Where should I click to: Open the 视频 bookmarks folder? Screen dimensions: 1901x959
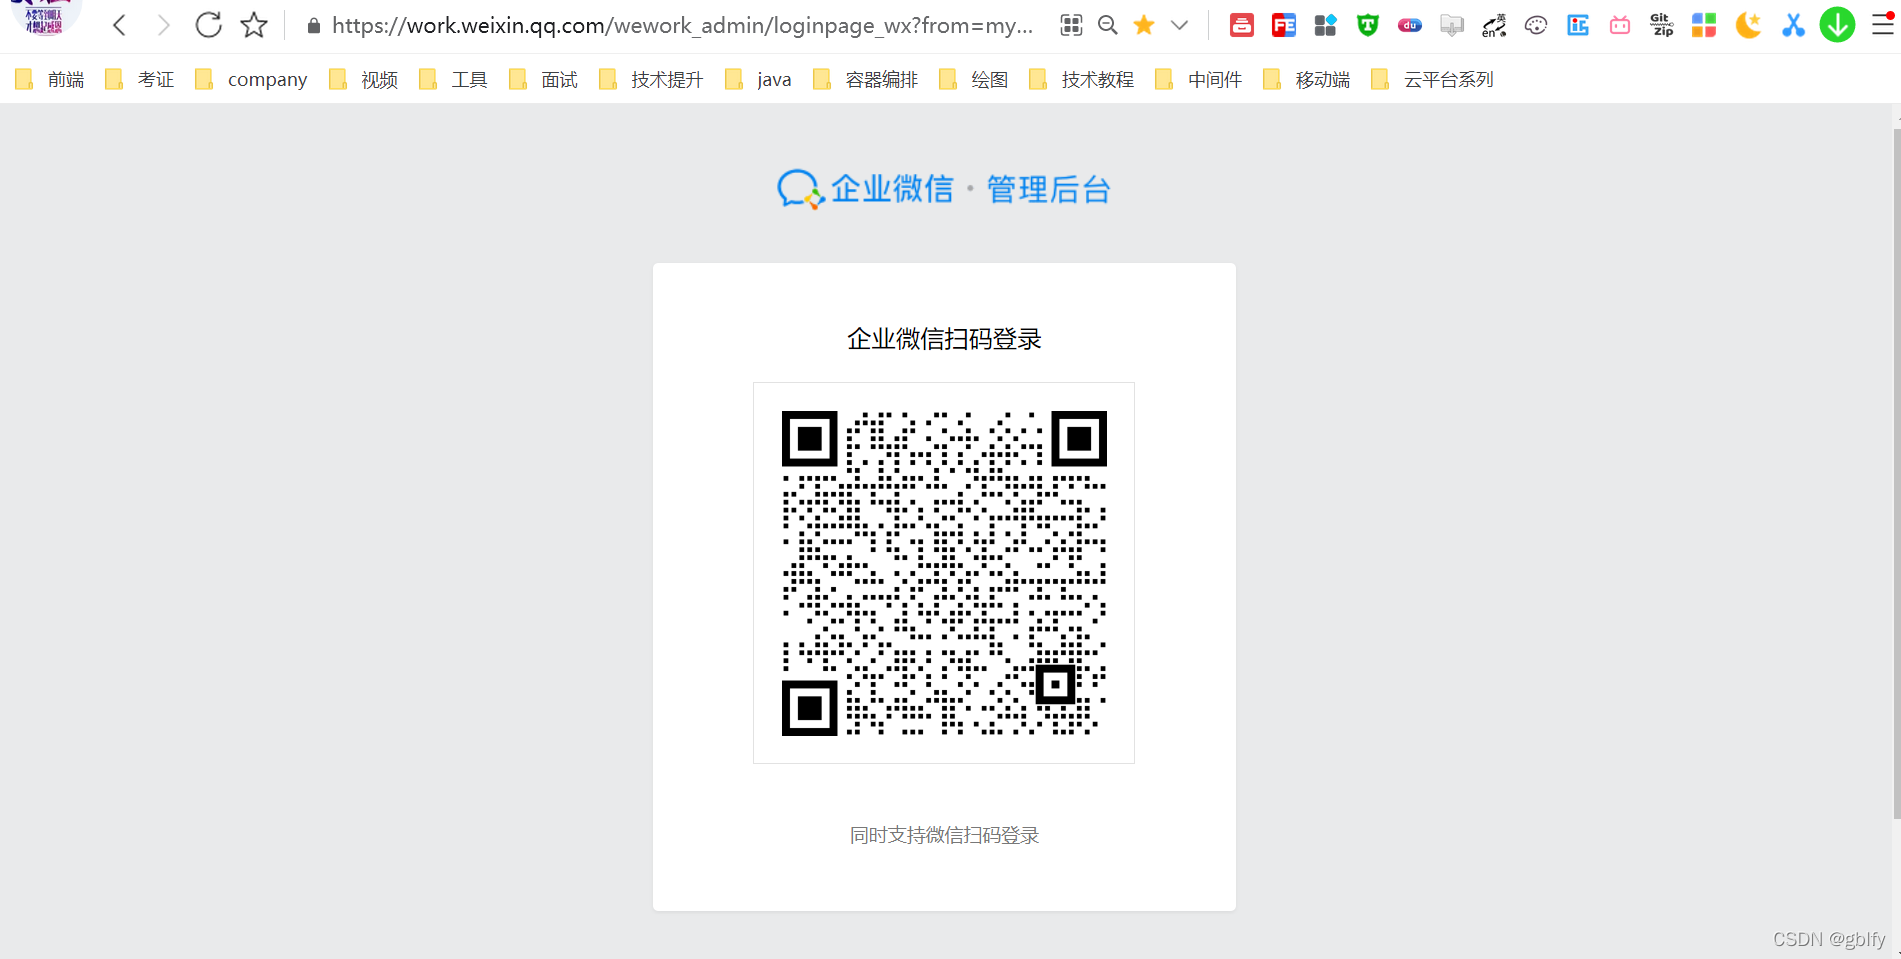pos(364,80)
